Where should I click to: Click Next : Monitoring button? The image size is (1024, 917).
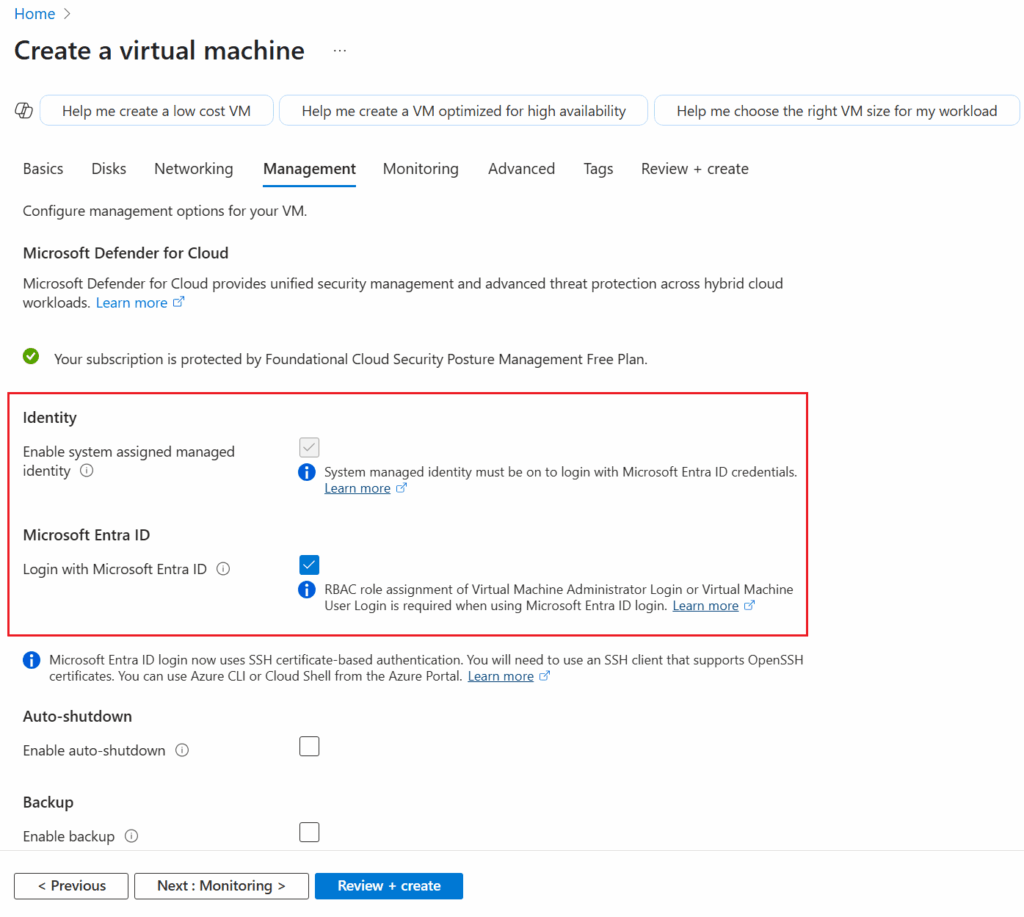click(221, 886)
